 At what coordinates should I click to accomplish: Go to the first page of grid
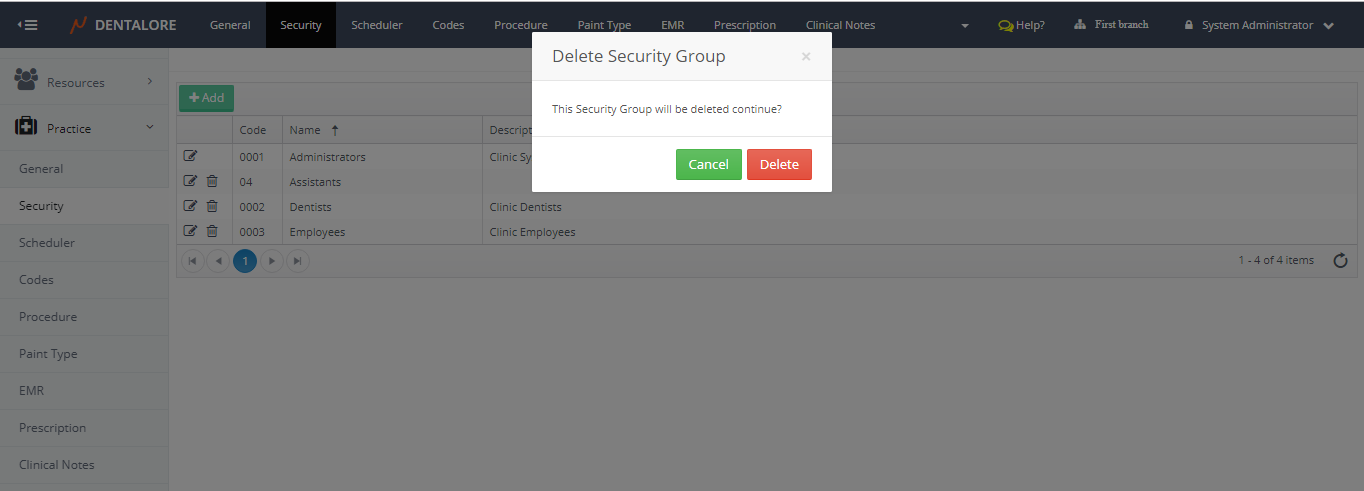(x=192, y=261)
